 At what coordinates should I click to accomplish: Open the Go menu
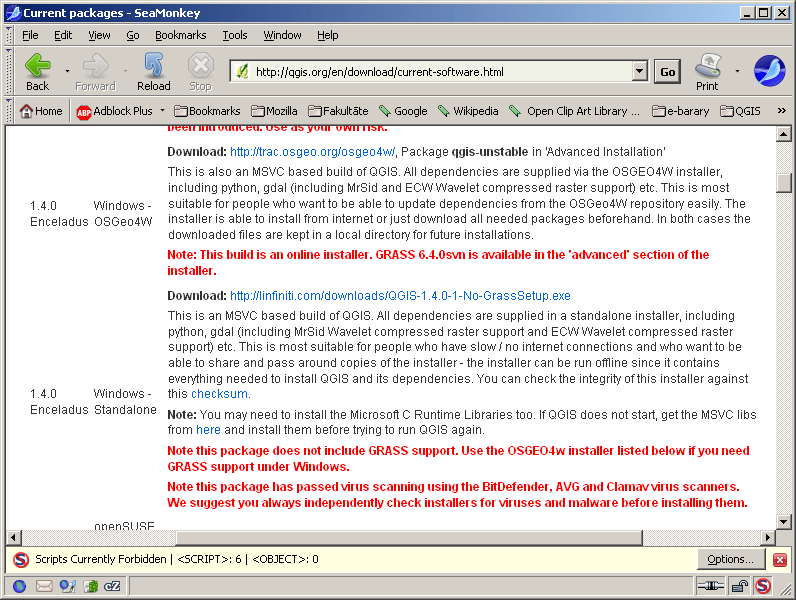132,35
